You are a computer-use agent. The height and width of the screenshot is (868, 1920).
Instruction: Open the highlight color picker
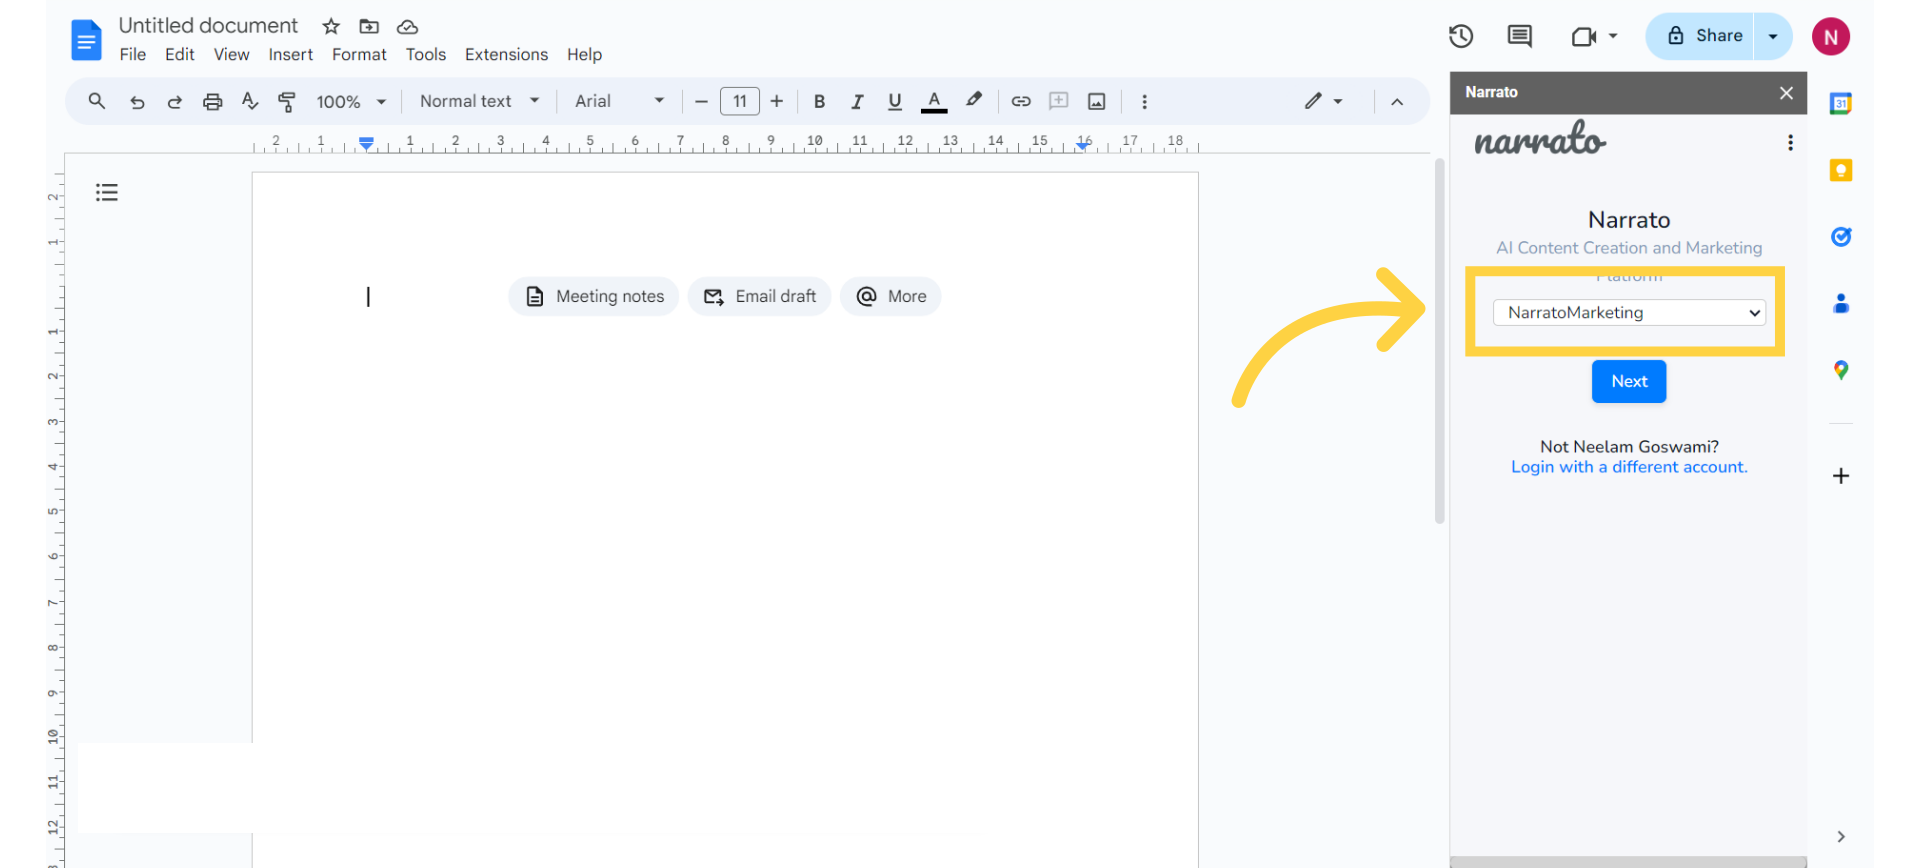[974, 100]
